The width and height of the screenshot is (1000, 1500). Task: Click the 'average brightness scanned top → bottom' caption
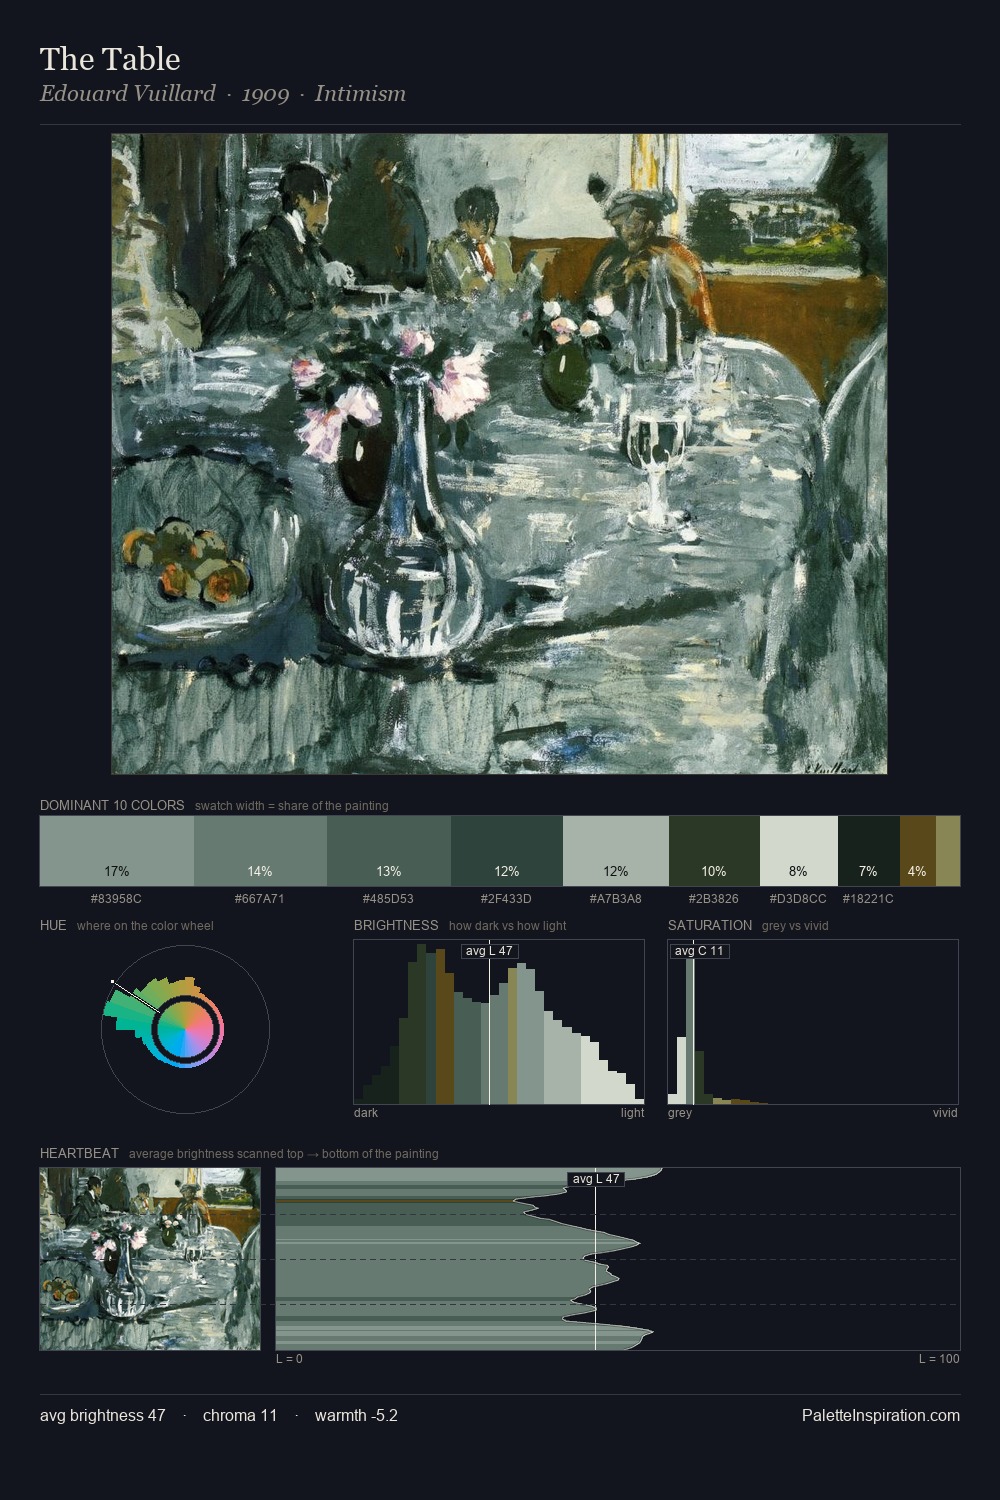[x=284, y=1154]
